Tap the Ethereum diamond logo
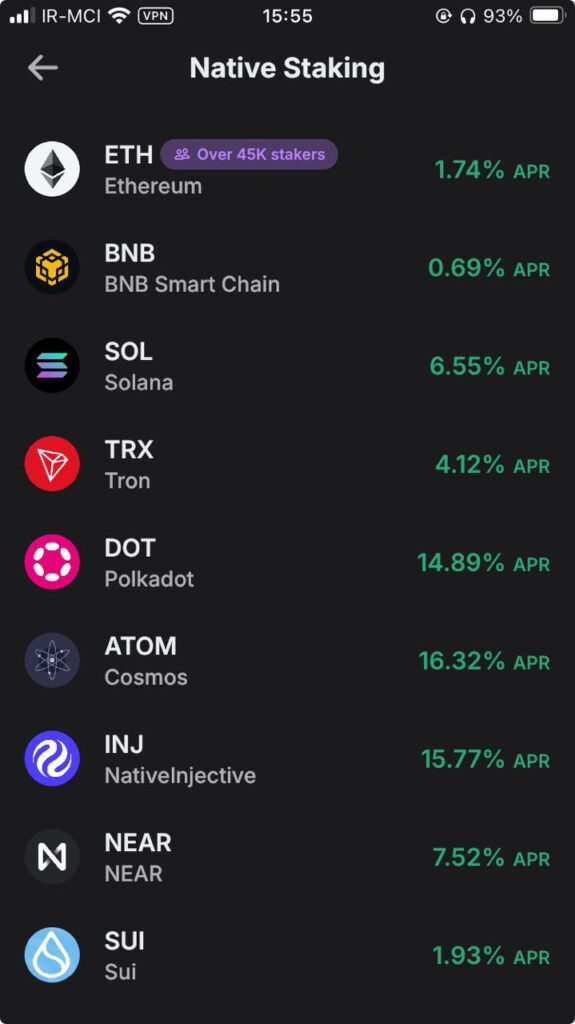Screen dimensions: 575x1024 click(x=52, y=169)
